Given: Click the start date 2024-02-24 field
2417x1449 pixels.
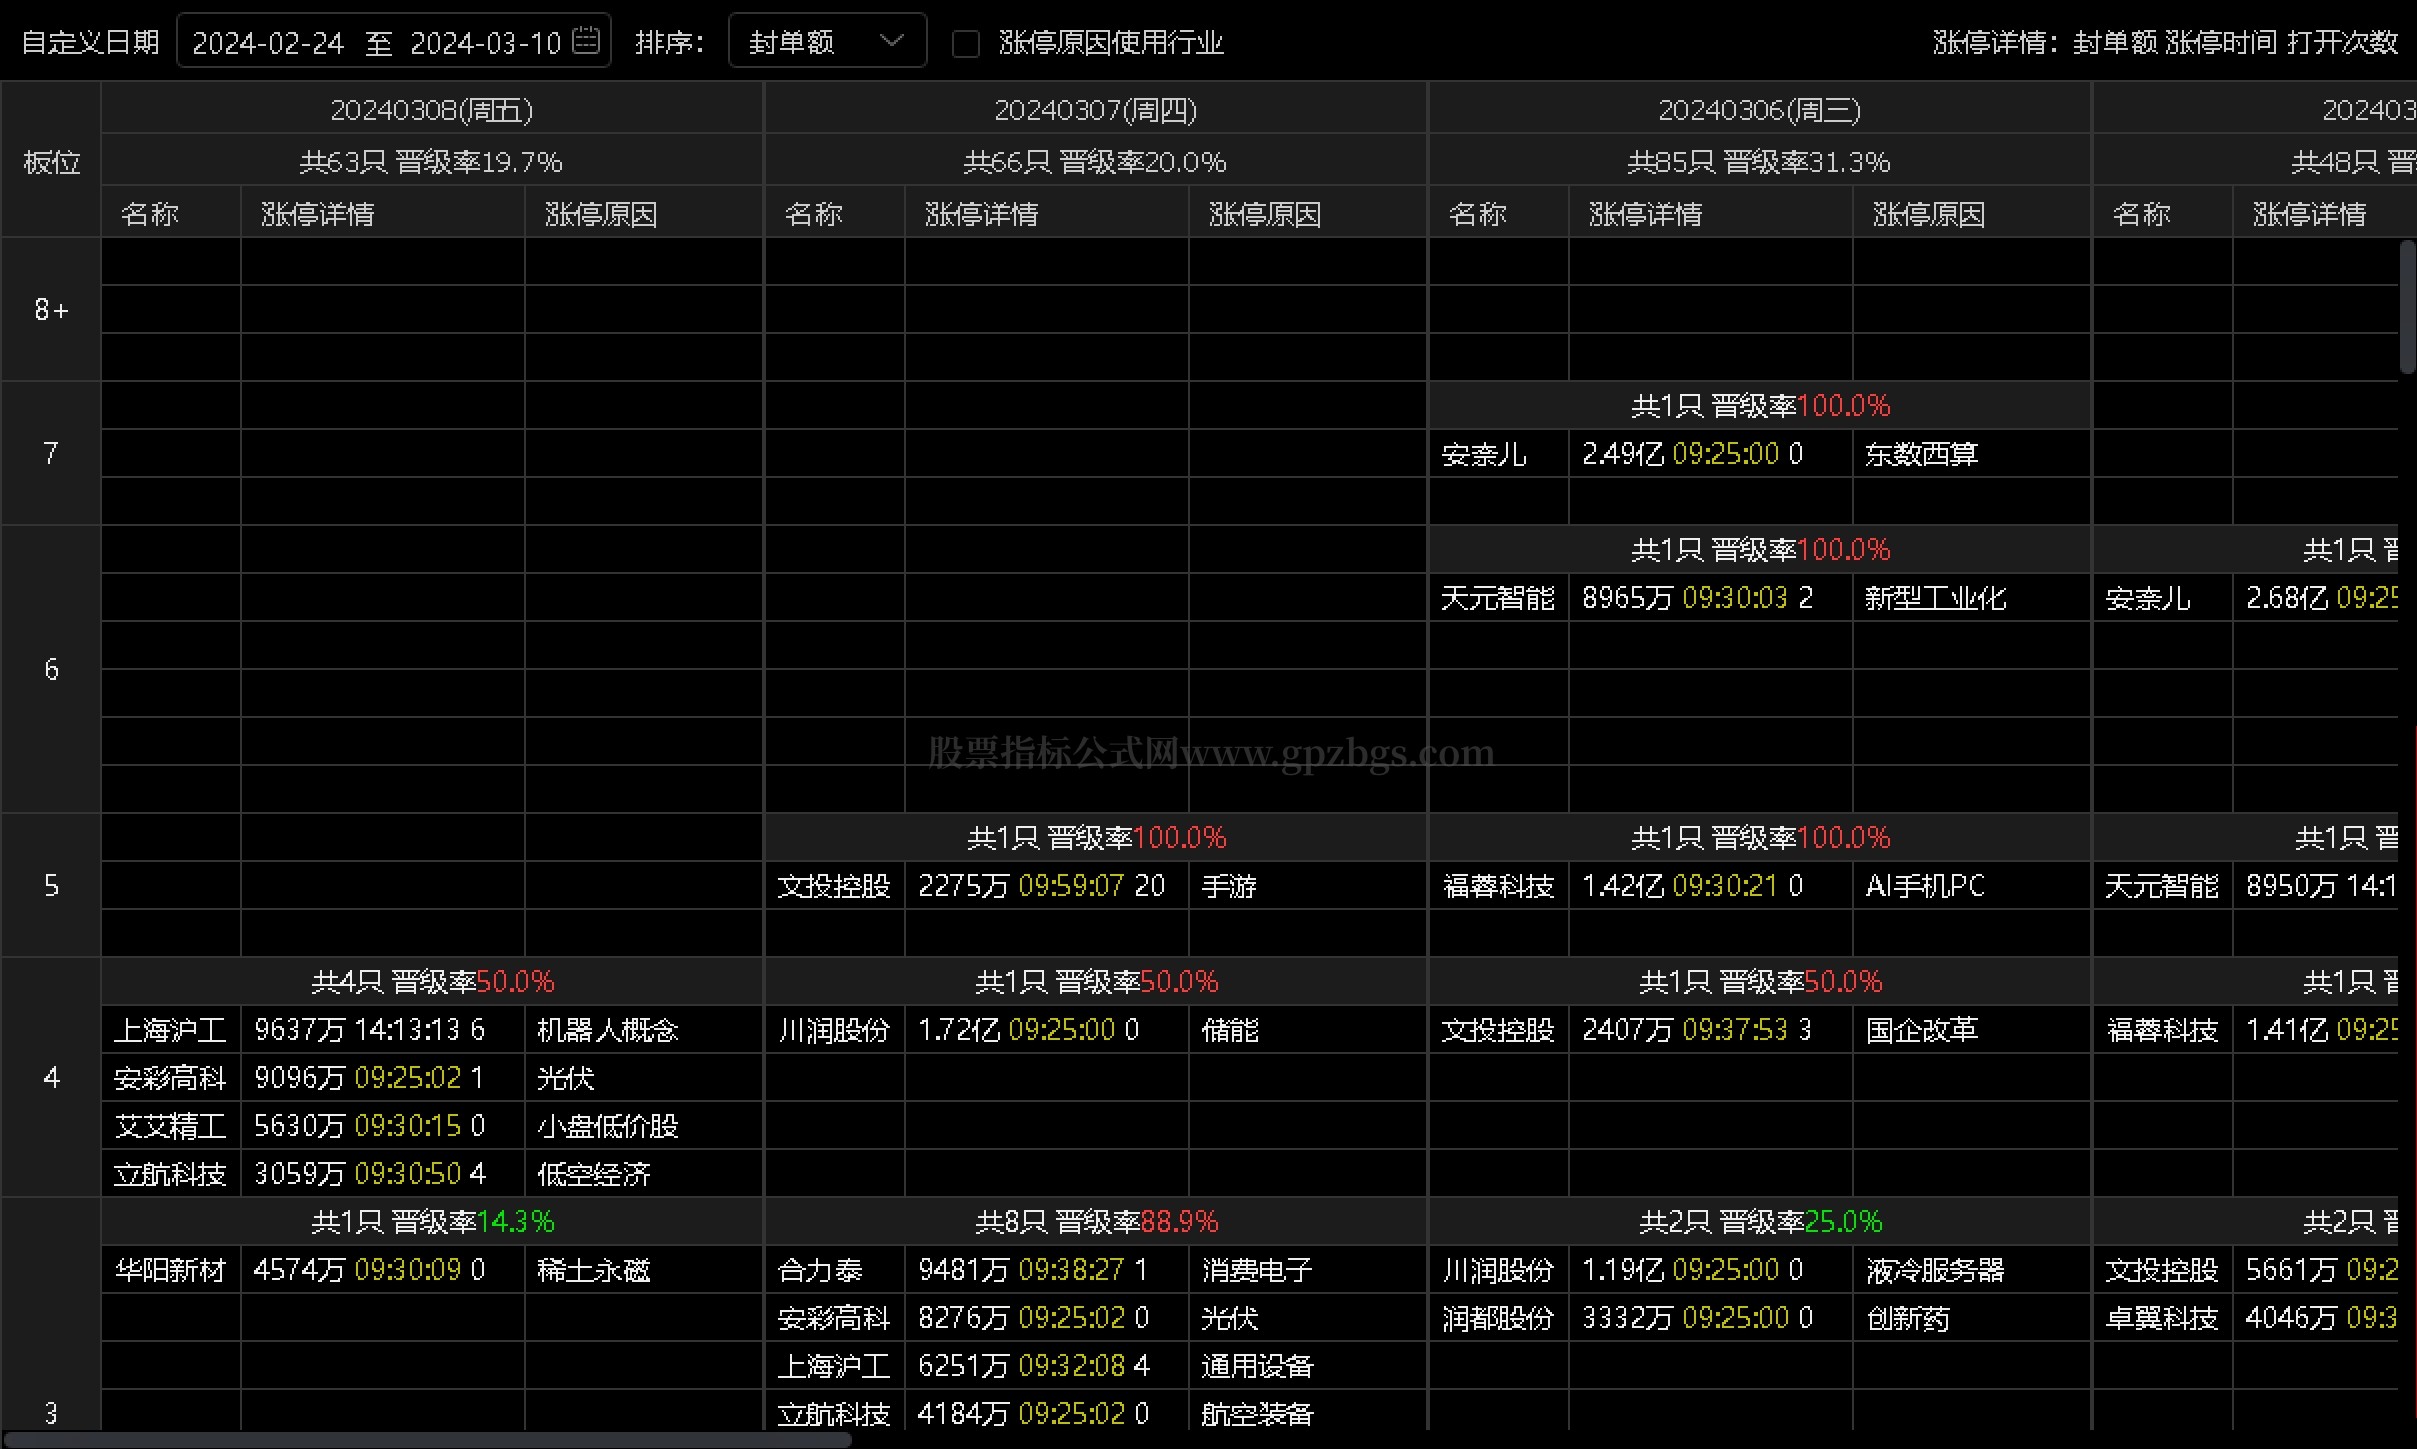Looking at the screenshot, I should coord(268,43).
